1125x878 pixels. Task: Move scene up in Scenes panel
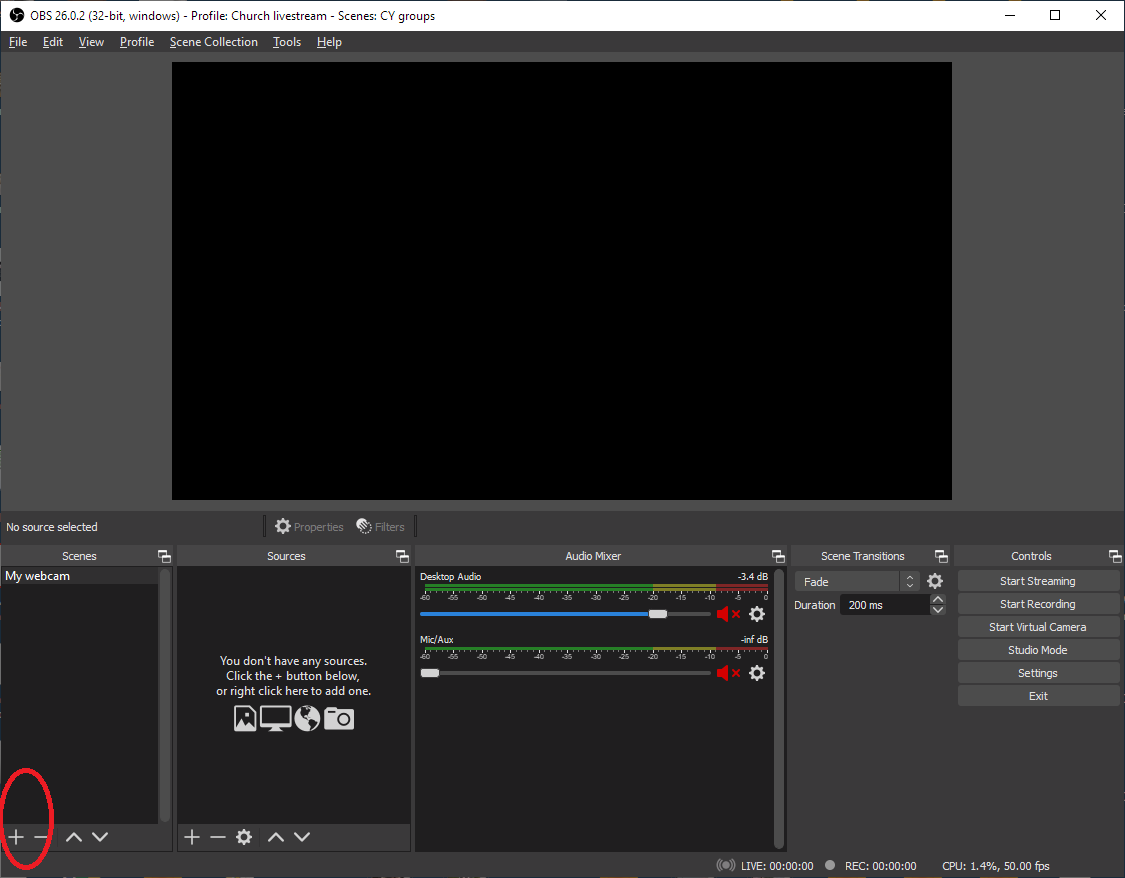tap(74, 836)
